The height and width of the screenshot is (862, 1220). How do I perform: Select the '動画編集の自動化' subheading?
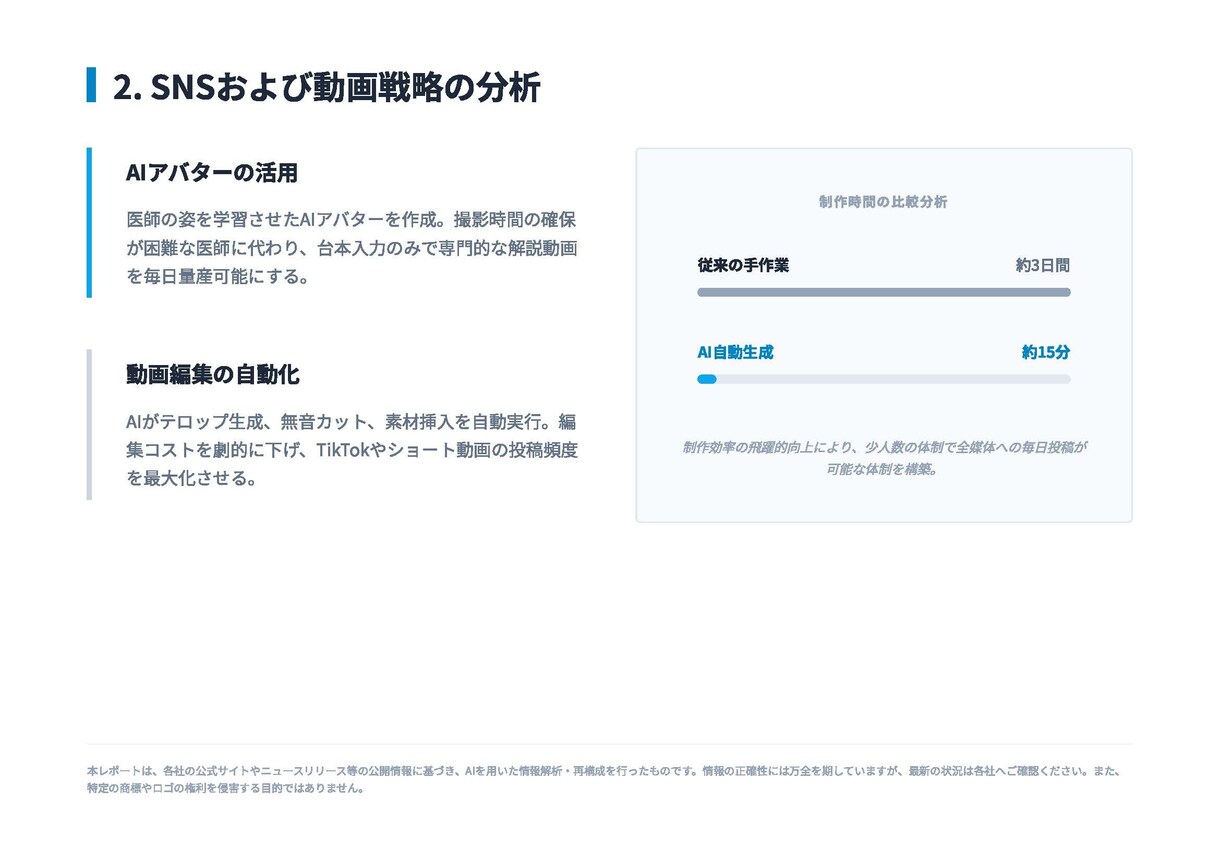tap(213, 374)
